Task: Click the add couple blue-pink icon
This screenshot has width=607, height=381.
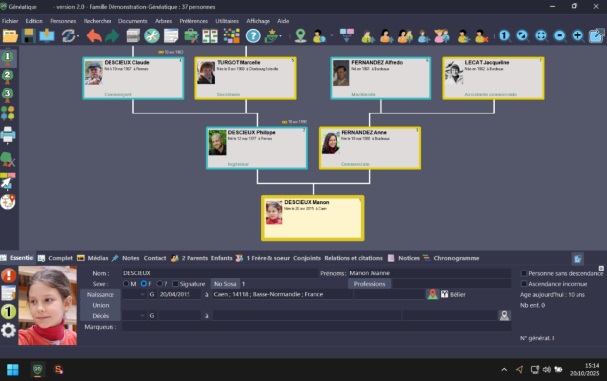Action: [441, 36]
